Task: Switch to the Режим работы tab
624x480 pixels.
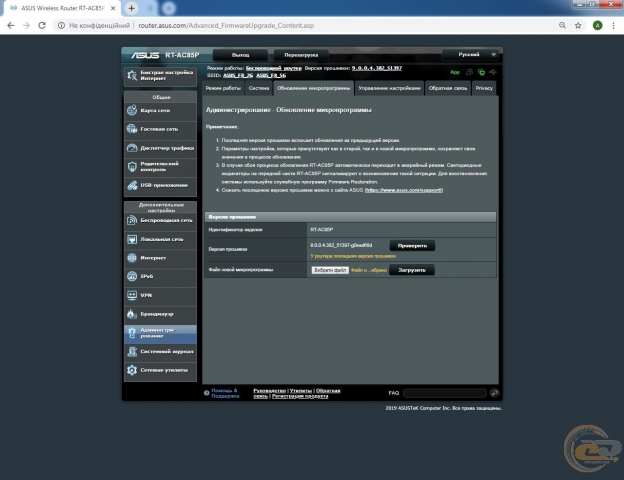Action: 223,88
